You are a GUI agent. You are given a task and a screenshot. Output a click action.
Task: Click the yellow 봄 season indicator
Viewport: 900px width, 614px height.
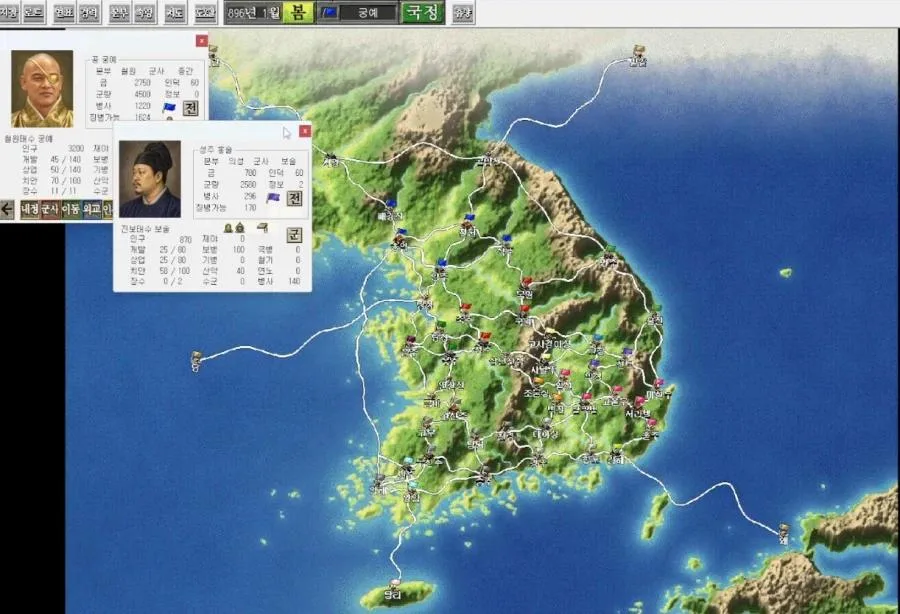click(298, 12)
